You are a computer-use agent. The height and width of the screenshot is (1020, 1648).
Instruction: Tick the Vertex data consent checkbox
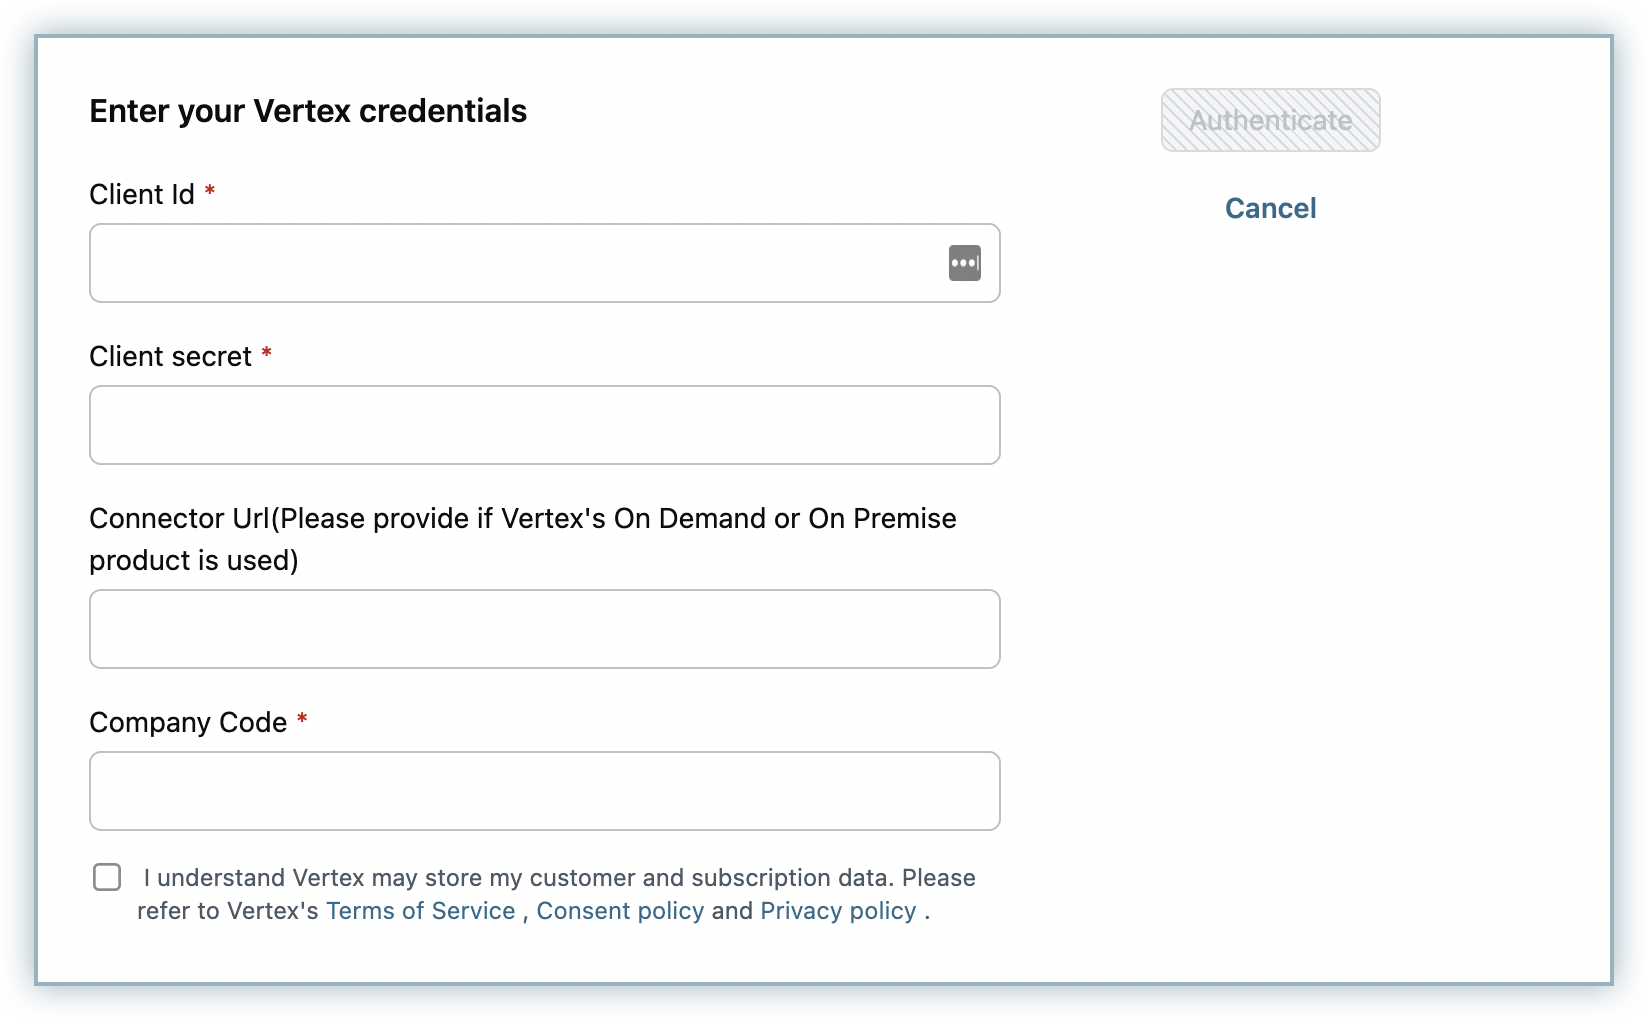point(107,877)
